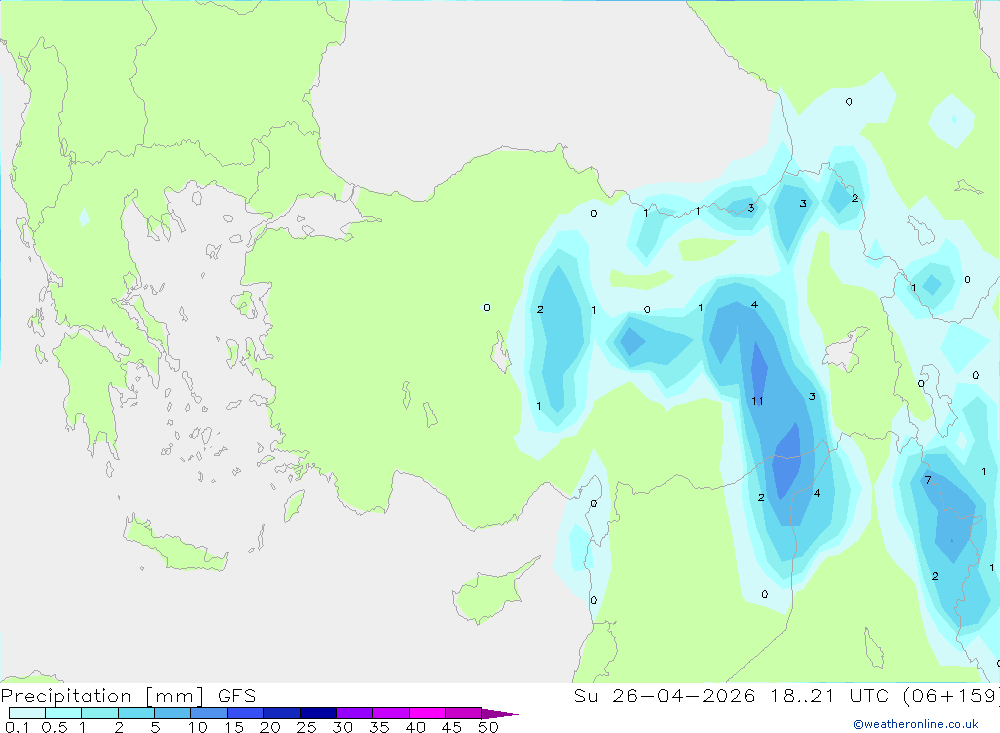Click the 30–35 mm violet legend segment
The image size is (1000, 733).
[355, 713]
